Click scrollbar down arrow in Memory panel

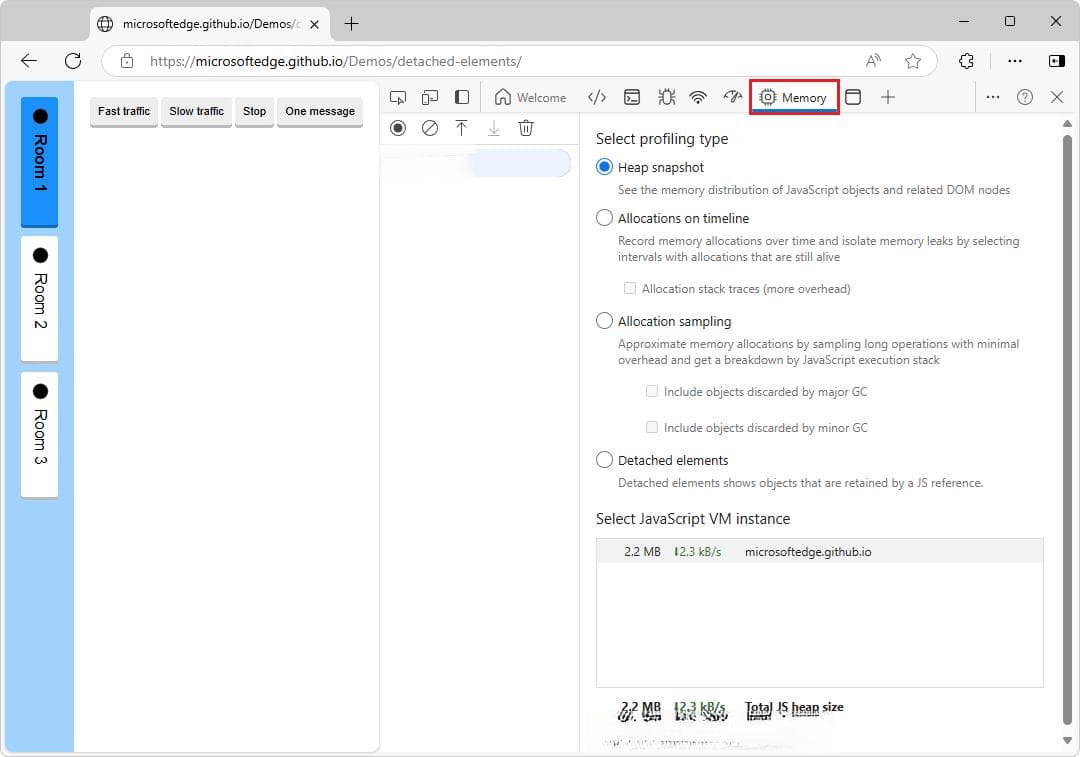click(1067, 740)
